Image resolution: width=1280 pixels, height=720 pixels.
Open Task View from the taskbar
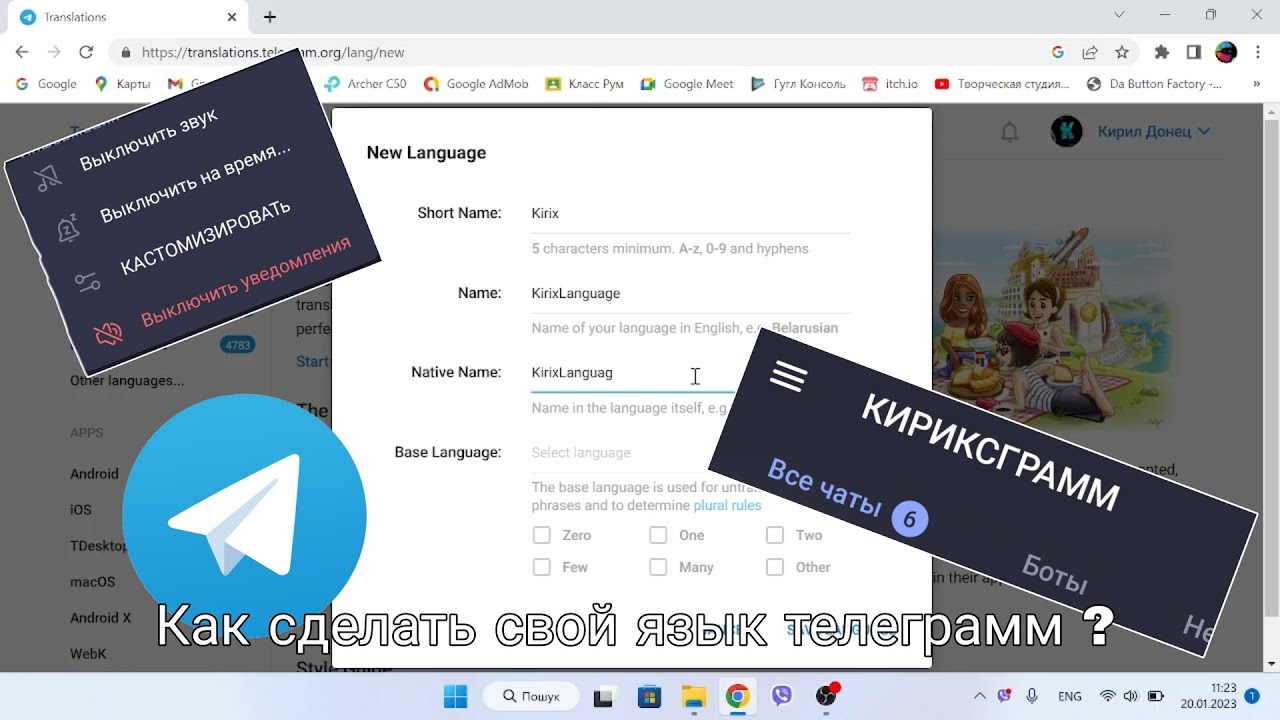coord(604,696)
